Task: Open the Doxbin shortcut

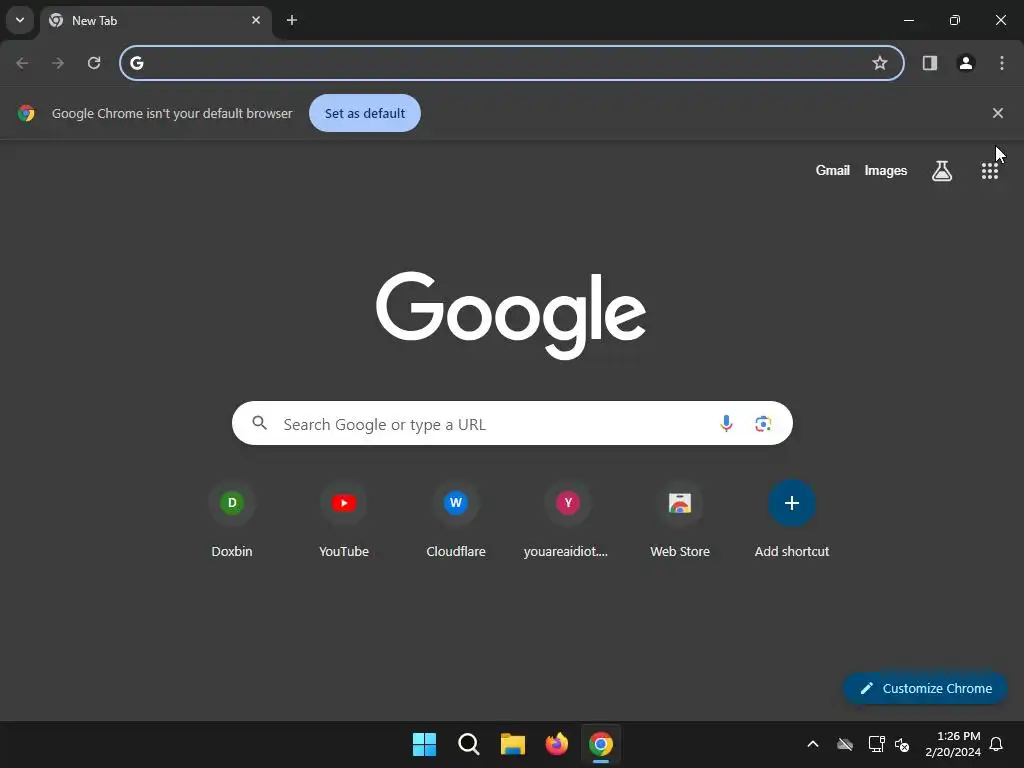Action: (x=232, y=520)
